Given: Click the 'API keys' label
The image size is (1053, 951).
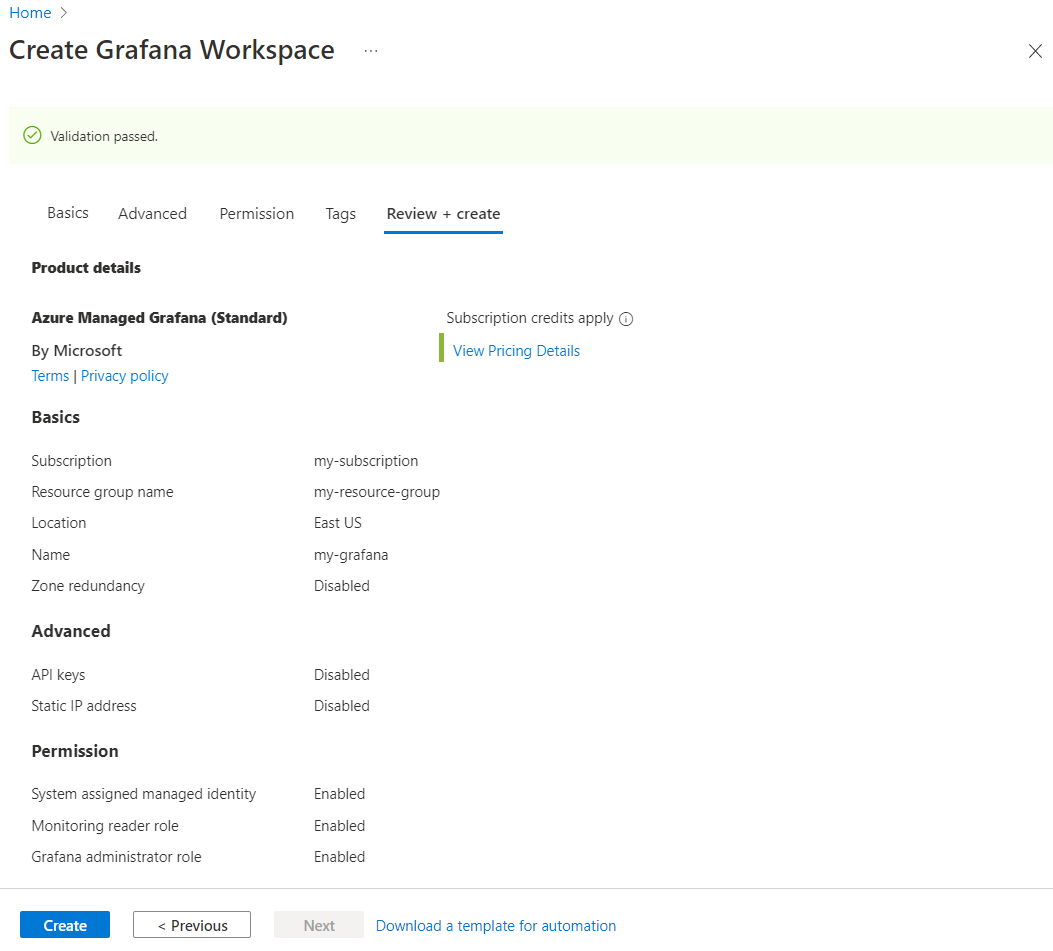Looking at the screenshot, I should 58,675.
